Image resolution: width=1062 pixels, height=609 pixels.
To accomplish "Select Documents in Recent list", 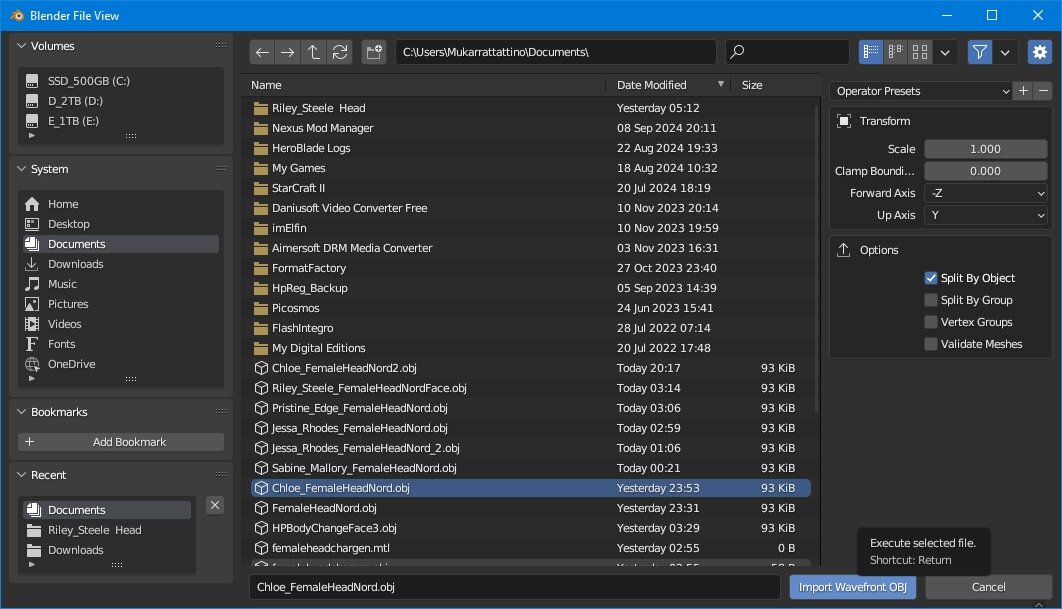I will click(x=107, y=510).
